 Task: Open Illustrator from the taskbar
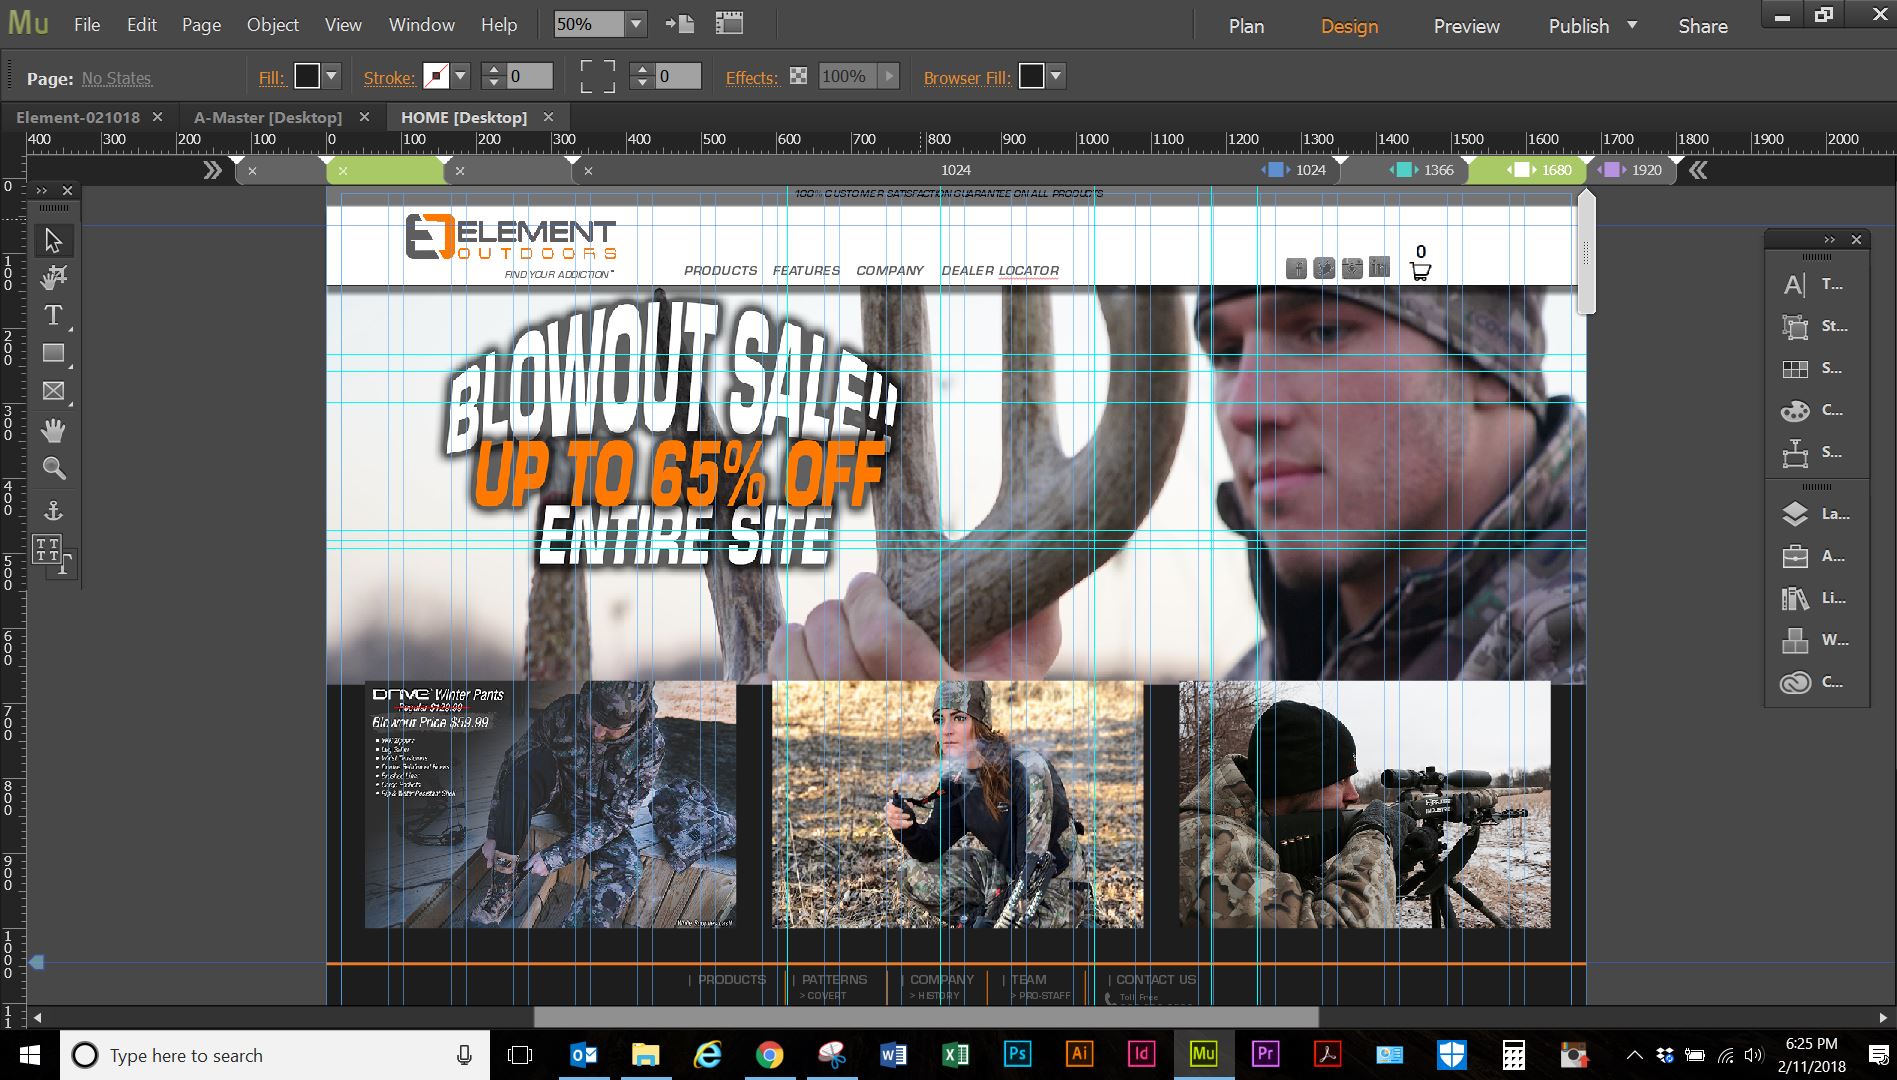tap(1079, 1054)
